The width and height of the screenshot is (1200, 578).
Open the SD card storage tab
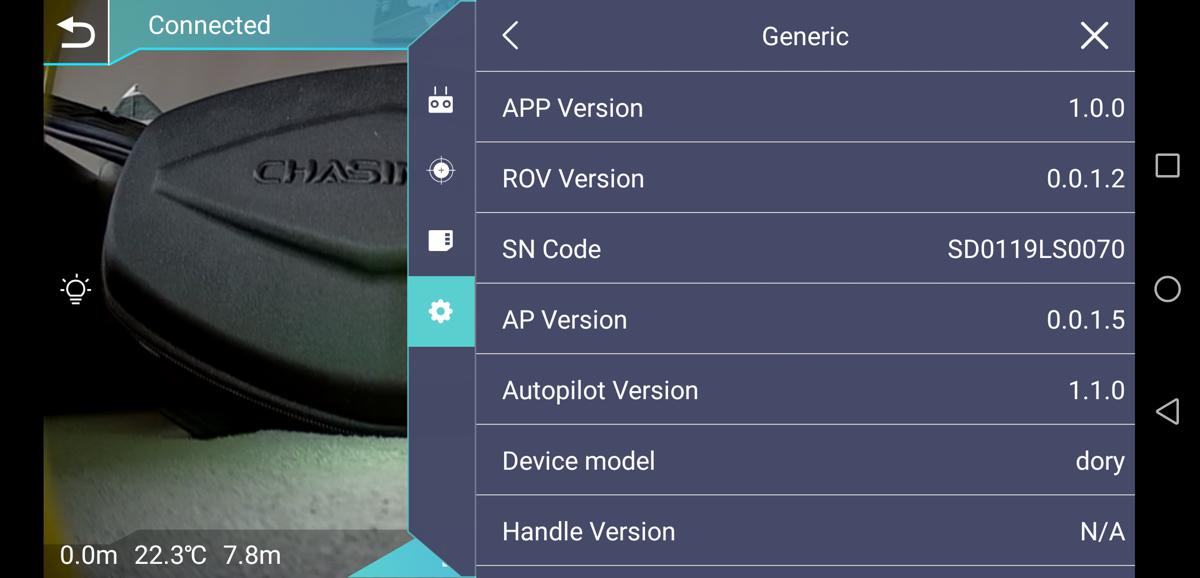pyautogui.click(x=441, y=240)
